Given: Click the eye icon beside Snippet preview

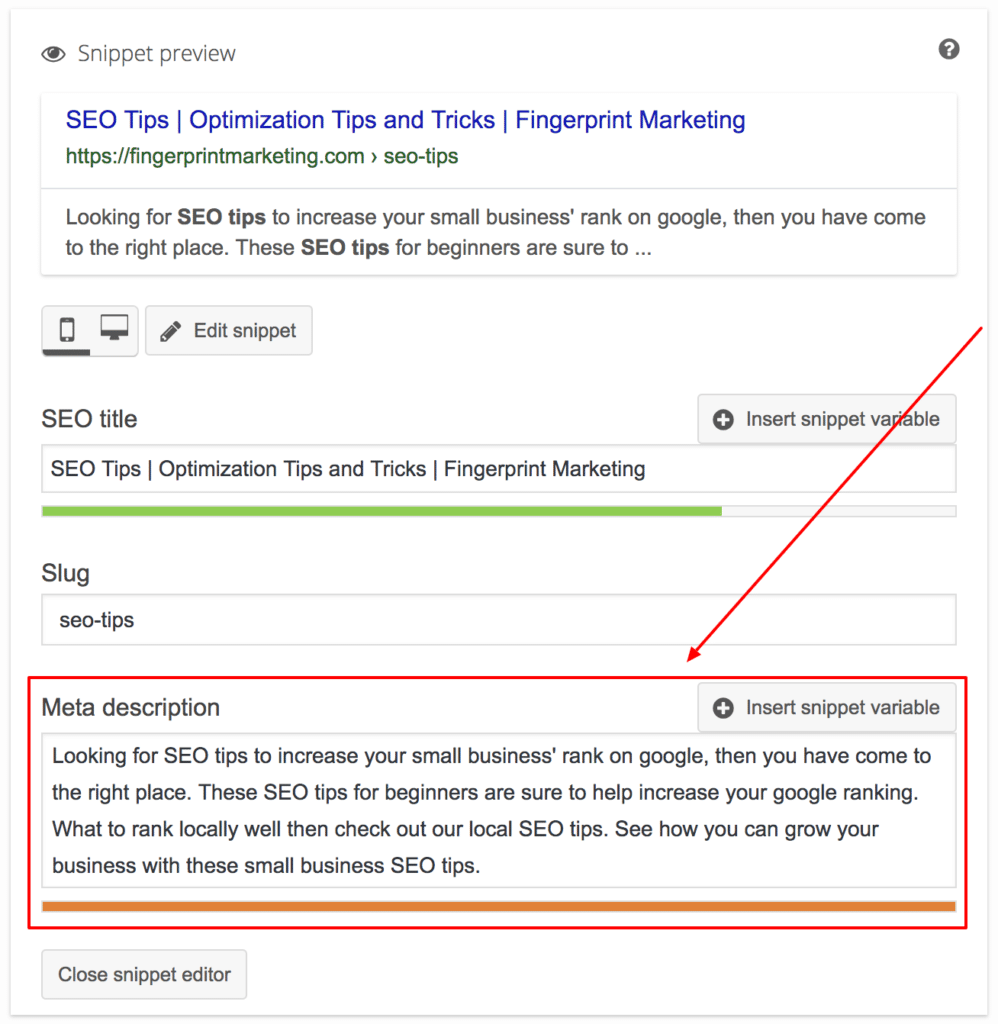Looking at the screenshot, I should [x=53, y=54].
